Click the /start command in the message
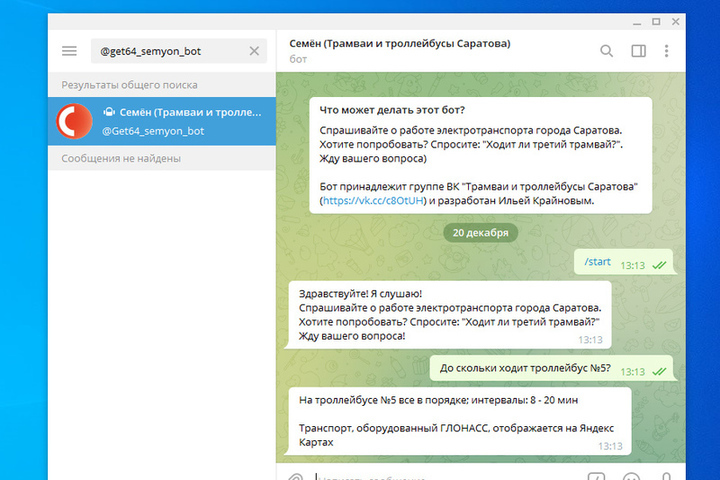This screenshot has width=720, height=480. point(597,262)
